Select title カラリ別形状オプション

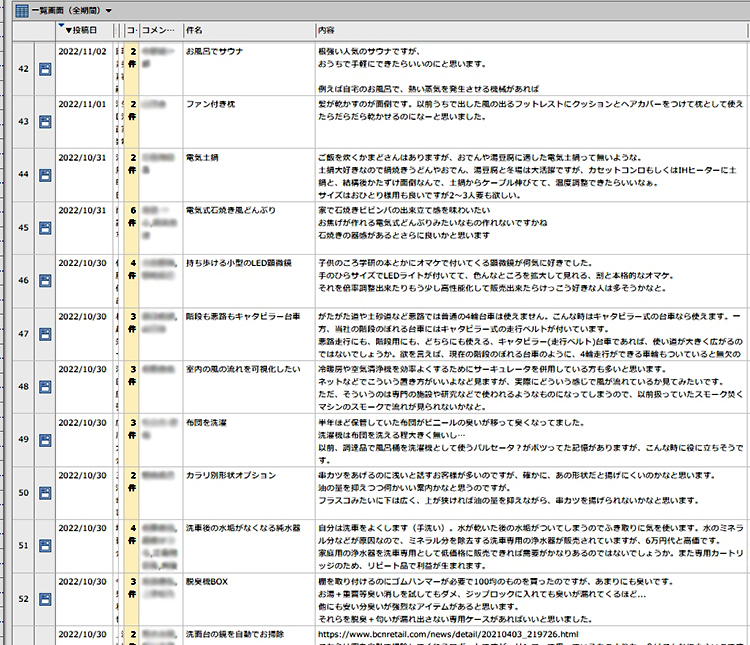231,476
